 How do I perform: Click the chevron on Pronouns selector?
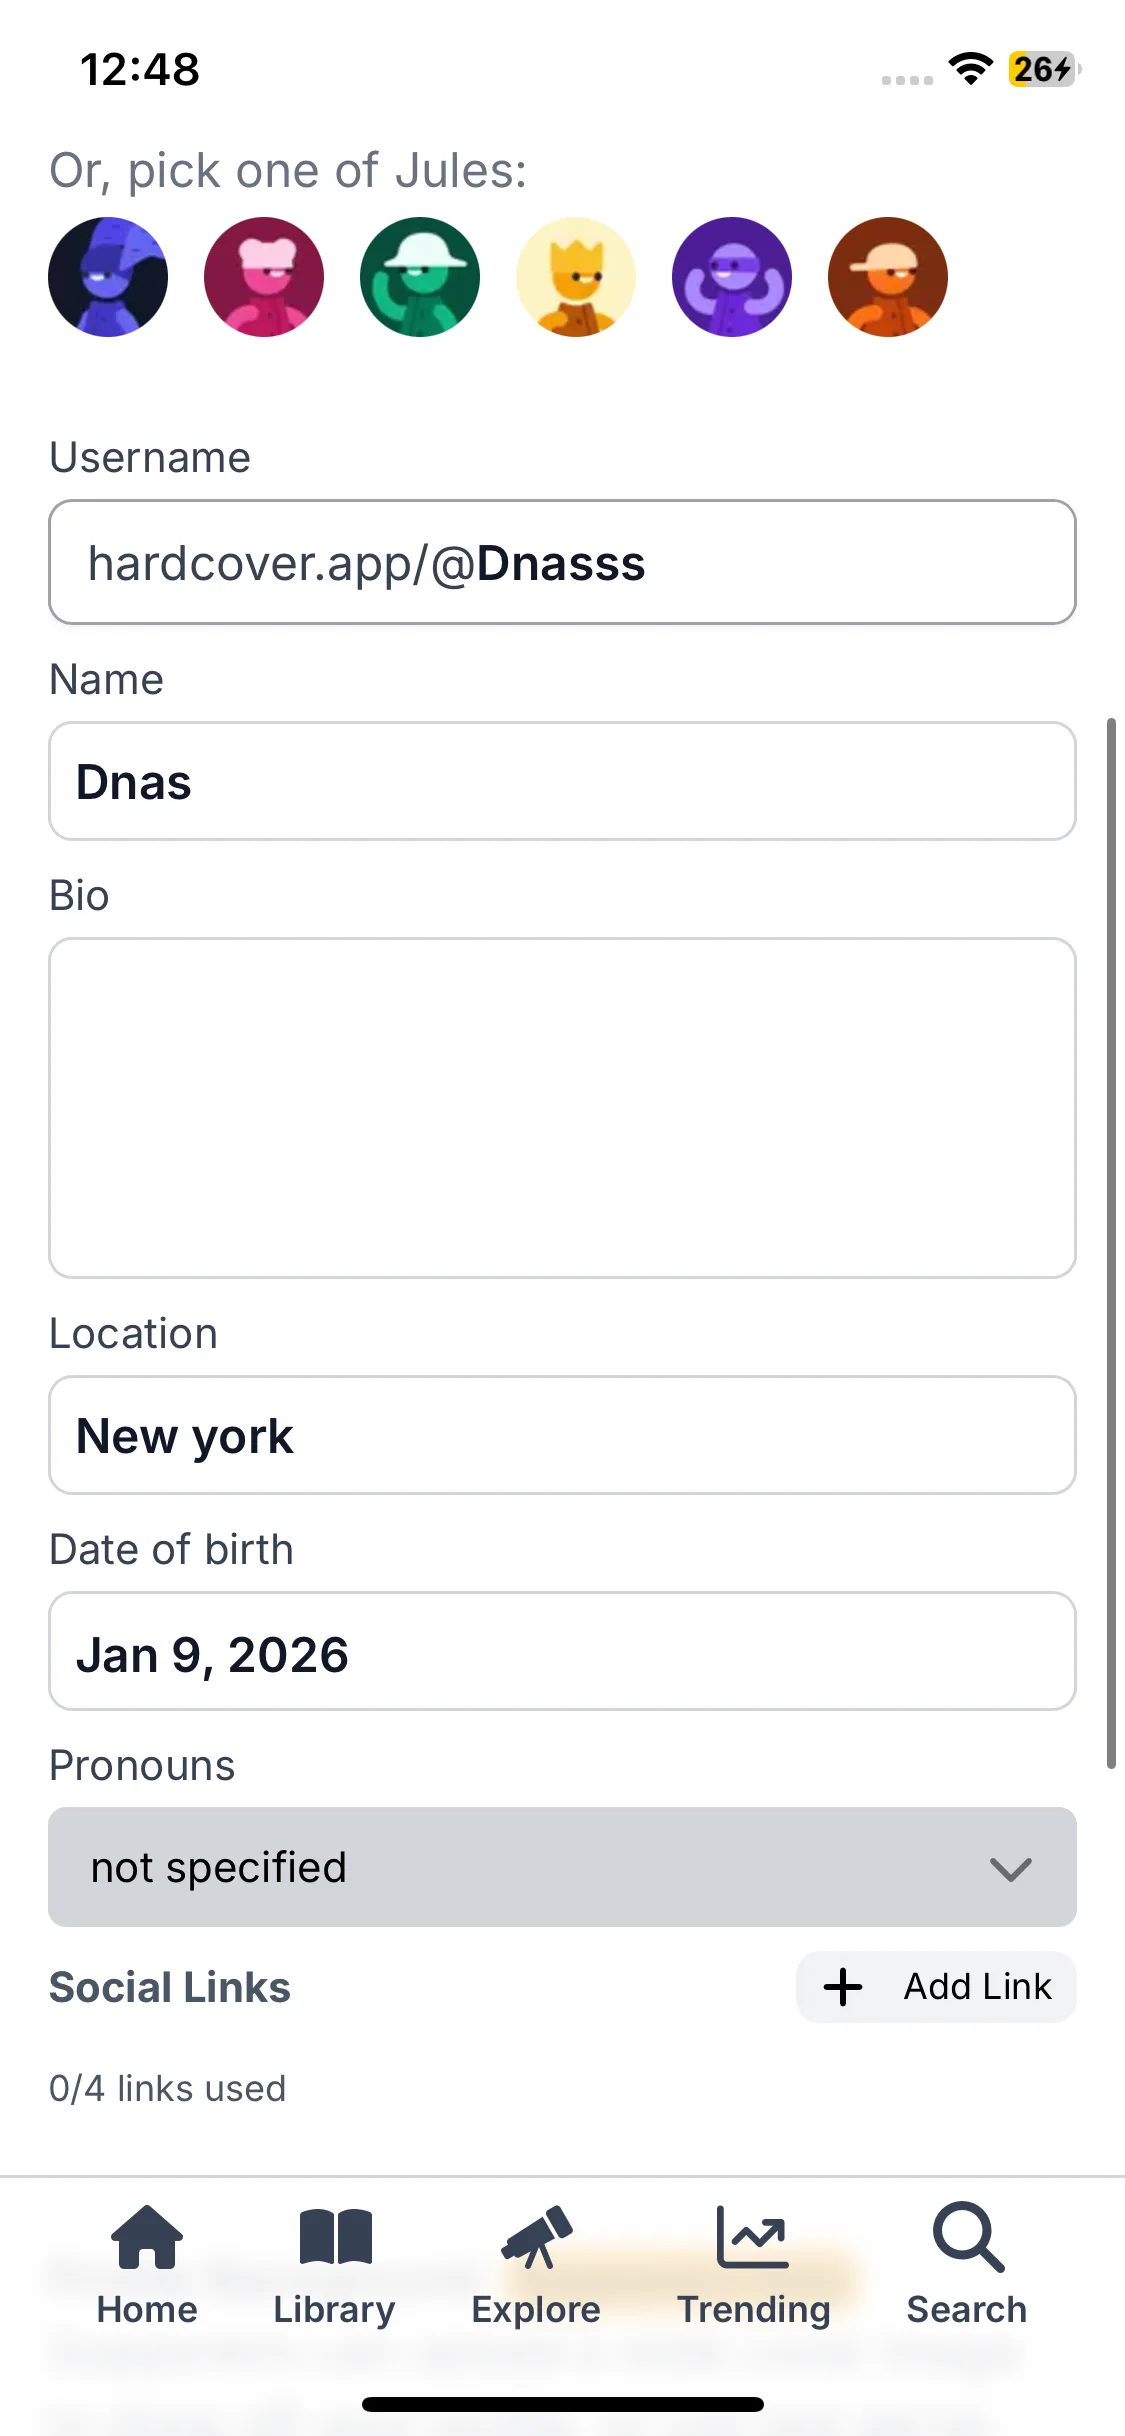point(1010,1868)
